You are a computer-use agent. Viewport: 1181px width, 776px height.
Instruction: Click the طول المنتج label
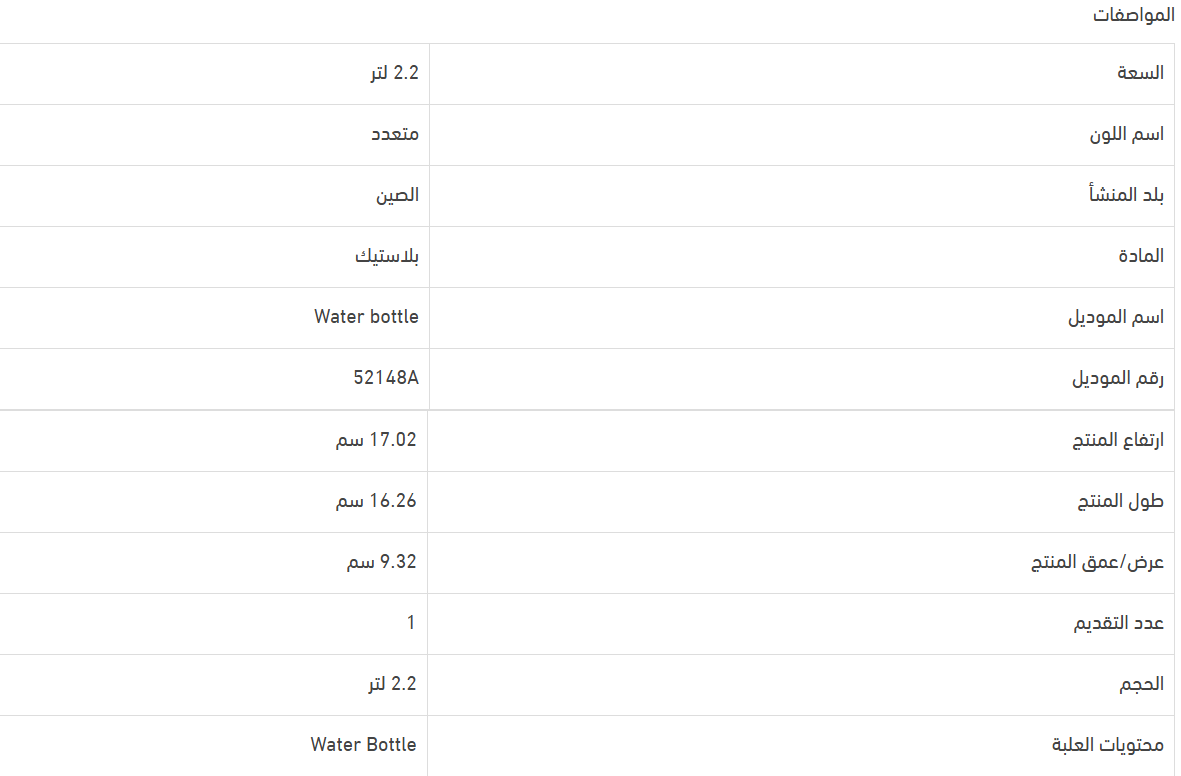[x=1121, y=501]
